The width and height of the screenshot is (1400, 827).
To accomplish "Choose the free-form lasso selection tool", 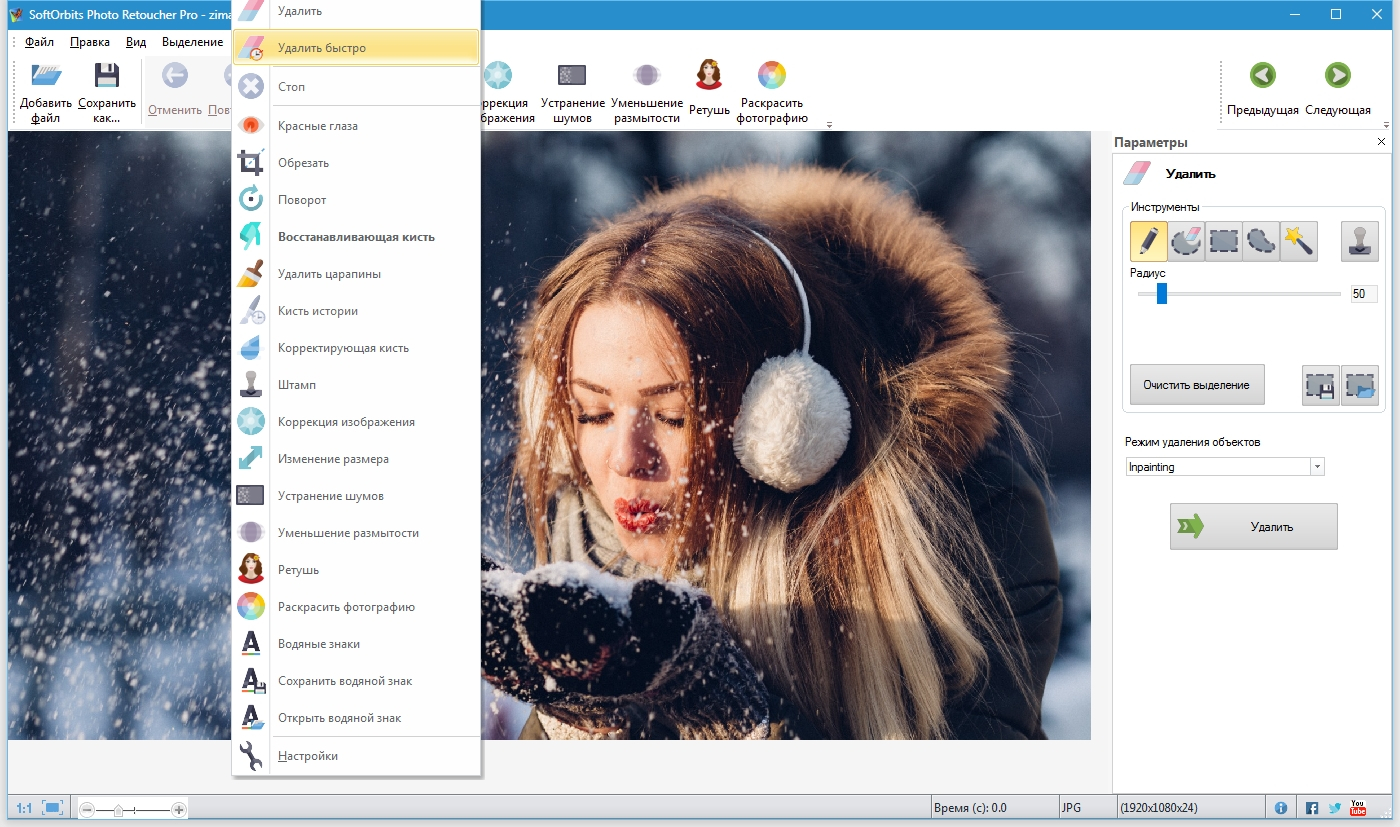I will click(1261, 241).
